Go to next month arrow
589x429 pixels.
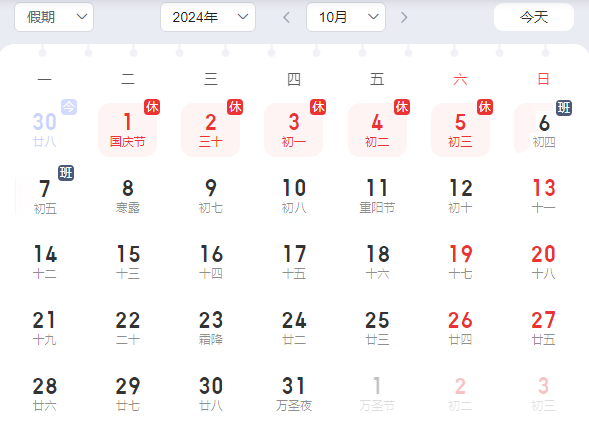(x=404, y=17)
